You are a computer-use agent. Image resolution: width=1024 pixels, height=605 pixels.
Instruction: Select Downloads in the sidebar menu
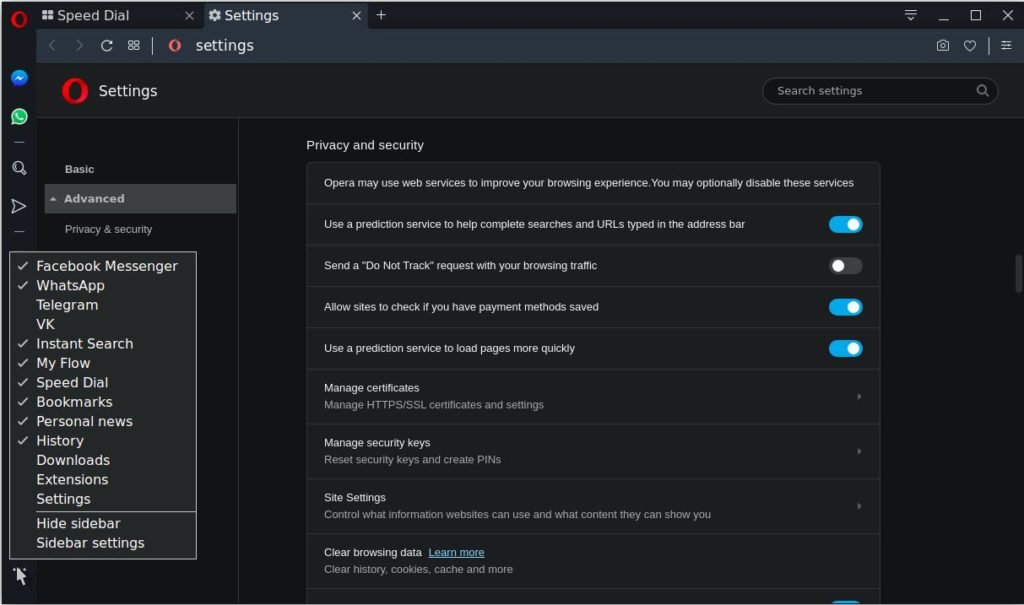[103, 460]
